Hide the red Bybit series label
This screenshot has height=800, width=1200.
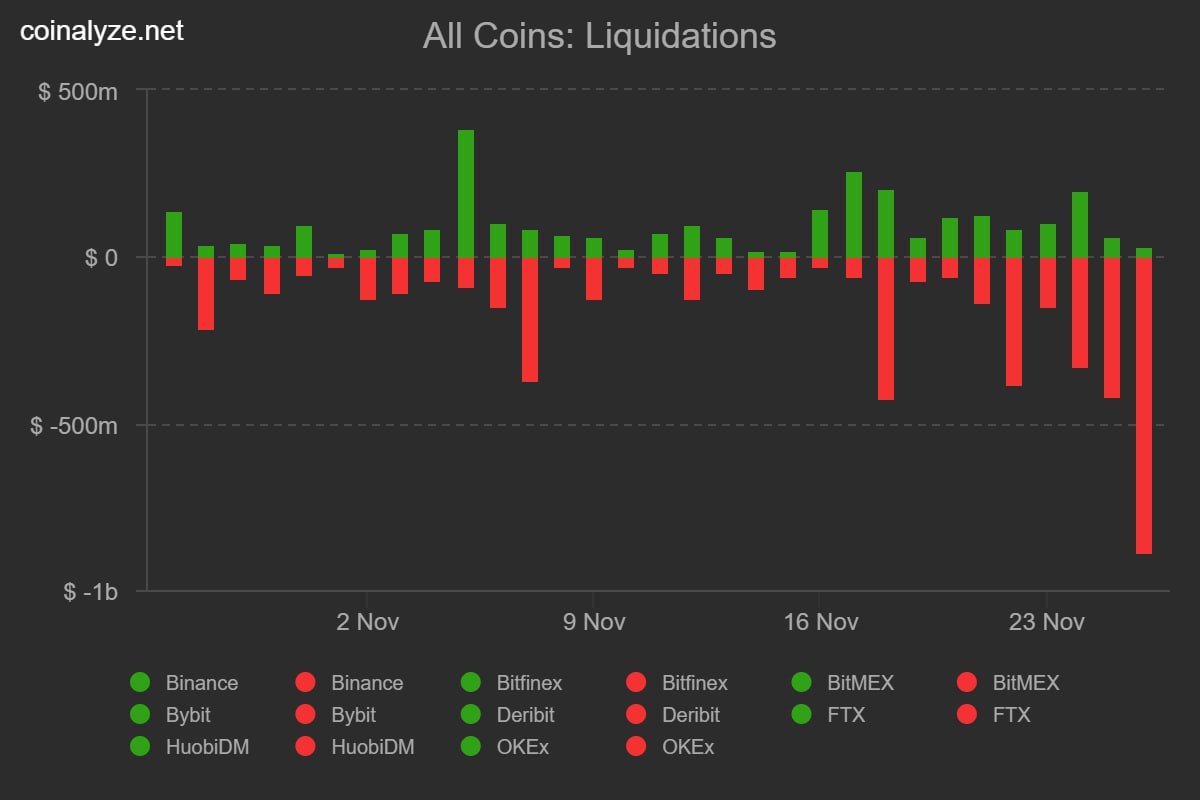pyautogui.click(x=353, y=715)
